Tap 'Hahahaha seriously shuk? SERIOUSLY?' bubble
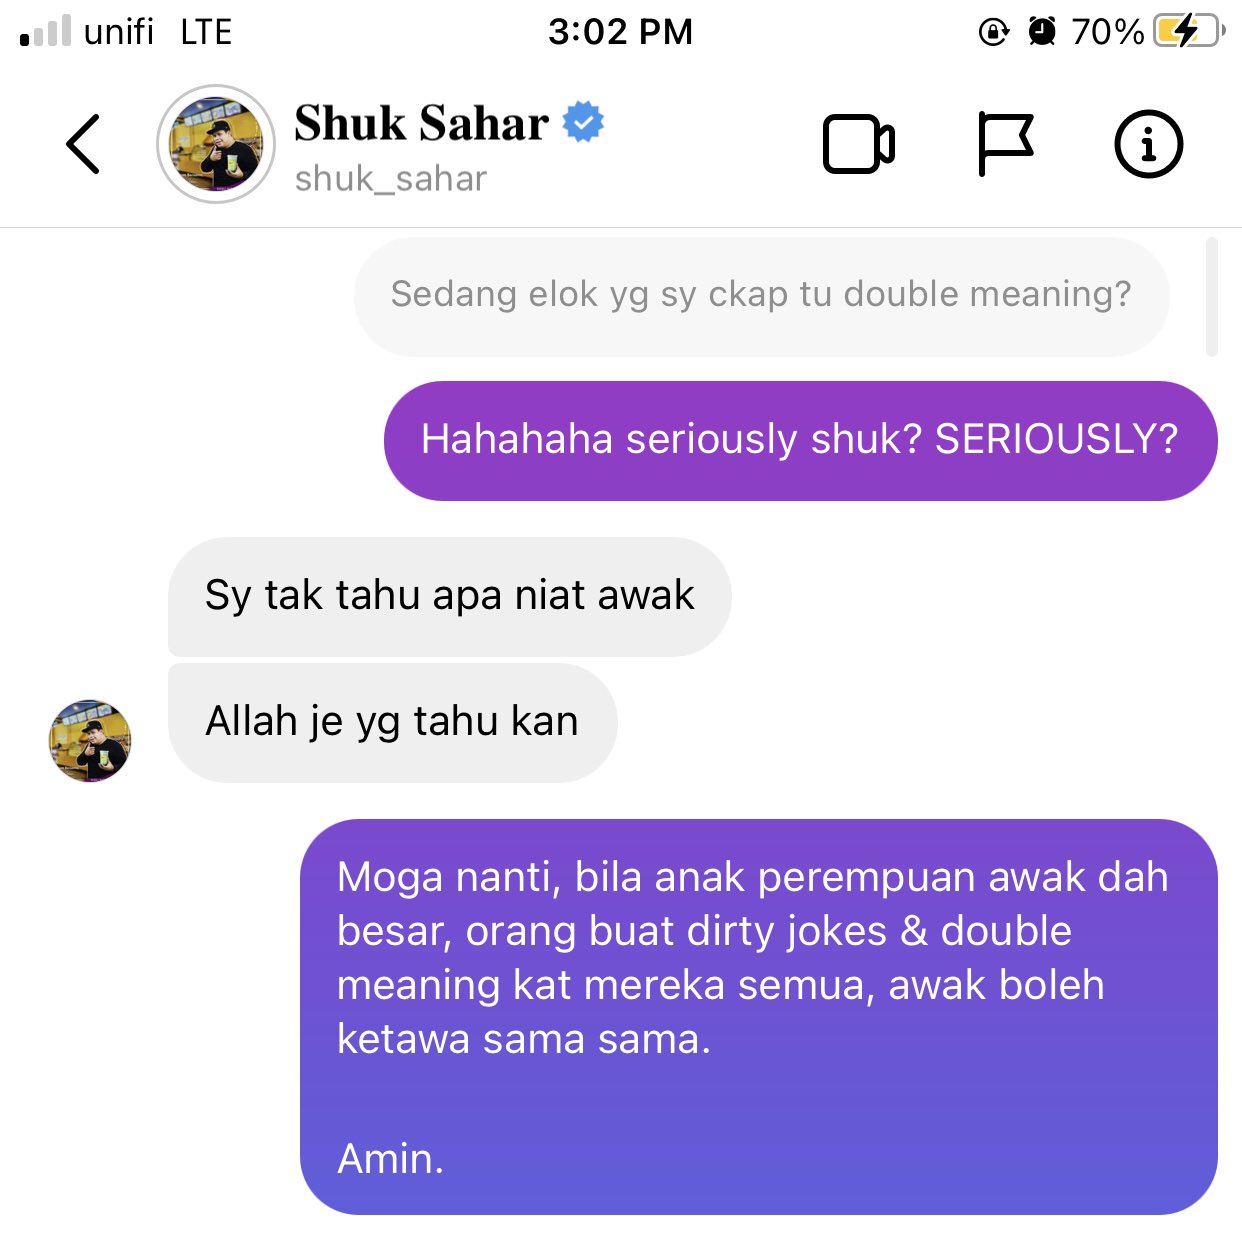1242x1239 pixels. click(x=800, y=440)
